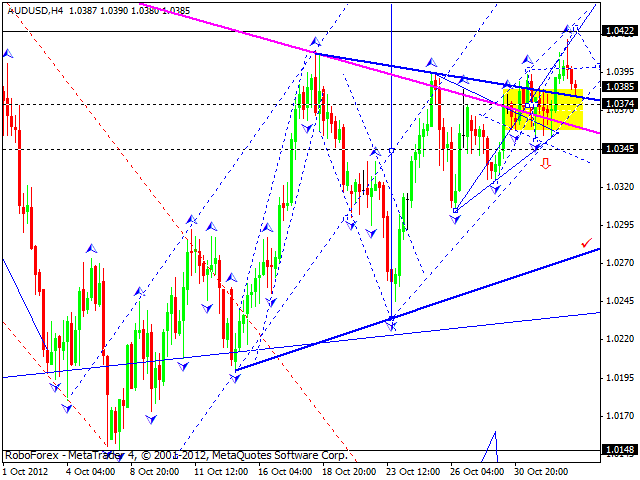Click the 1.0385 current price label

[x=620, y=87]
